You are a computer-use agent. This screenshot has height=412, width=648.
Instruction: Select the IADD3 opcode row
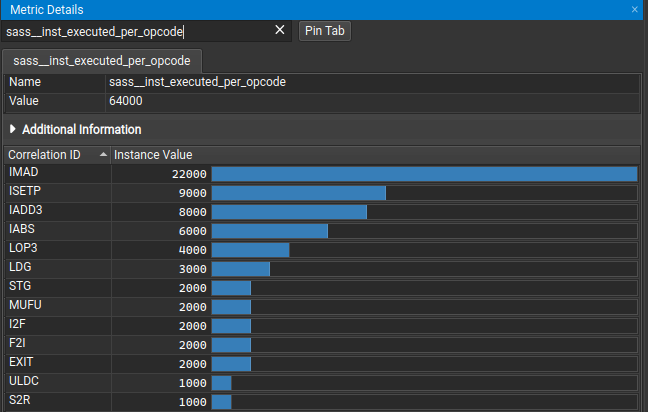[x=322, y=212]
